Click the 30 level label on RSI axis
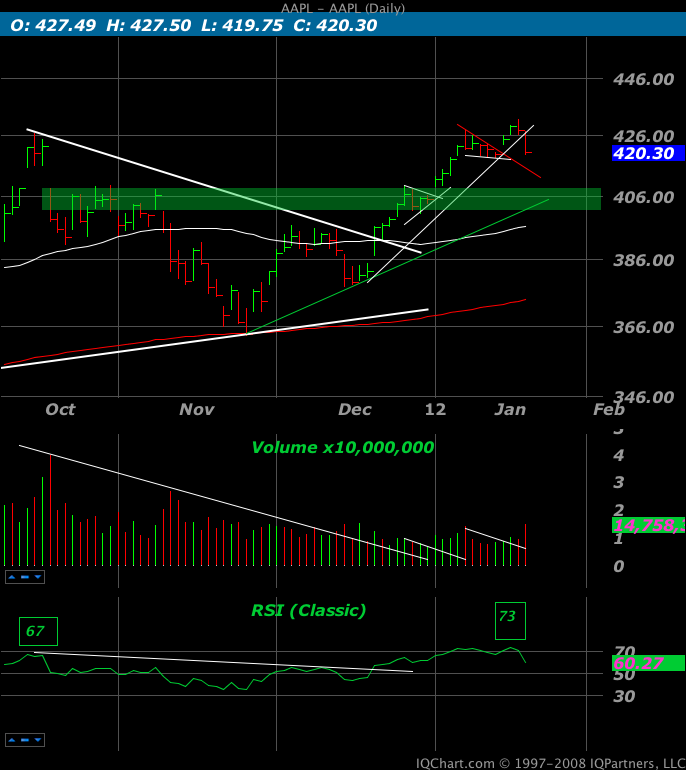Viewport: 686px width, 770px height. (624, 696)
